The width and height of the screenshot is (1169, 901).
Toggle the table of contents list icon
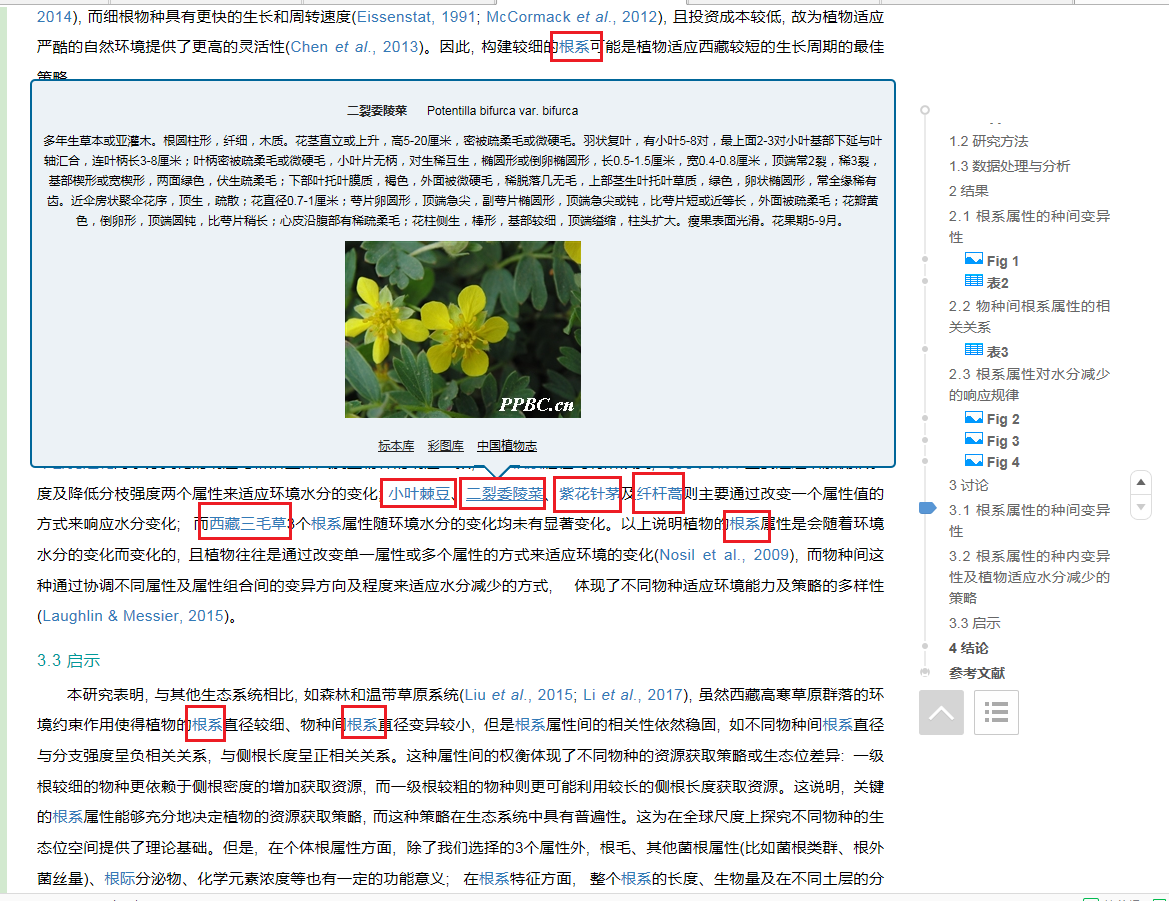pyautogui.click(x=995, y=712)
